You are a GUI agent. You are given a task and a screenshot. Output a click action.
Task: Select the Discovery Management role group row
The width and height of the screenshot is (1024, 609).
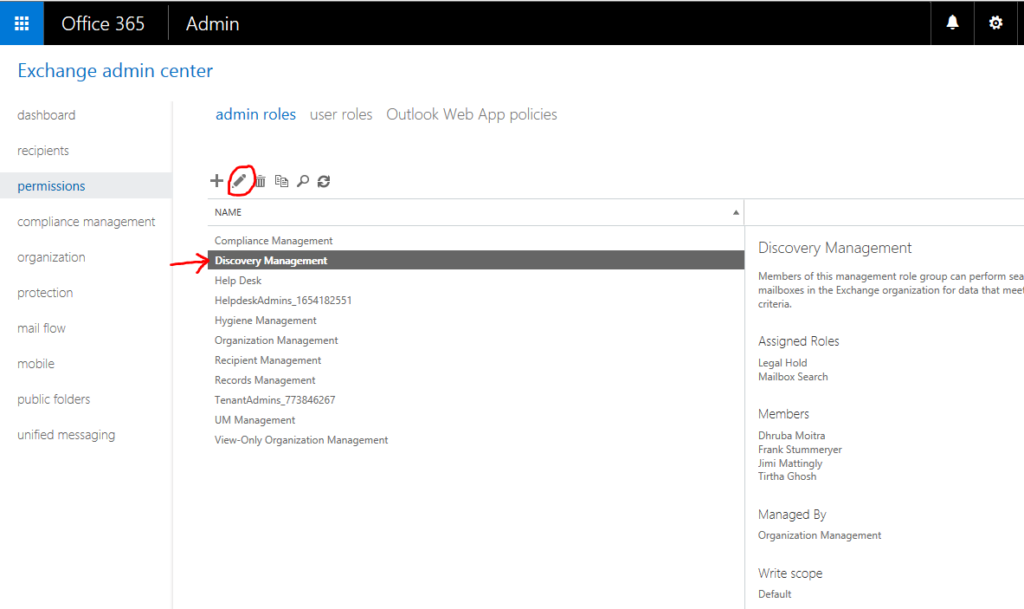pyautogui.click(x=475, y=260)
